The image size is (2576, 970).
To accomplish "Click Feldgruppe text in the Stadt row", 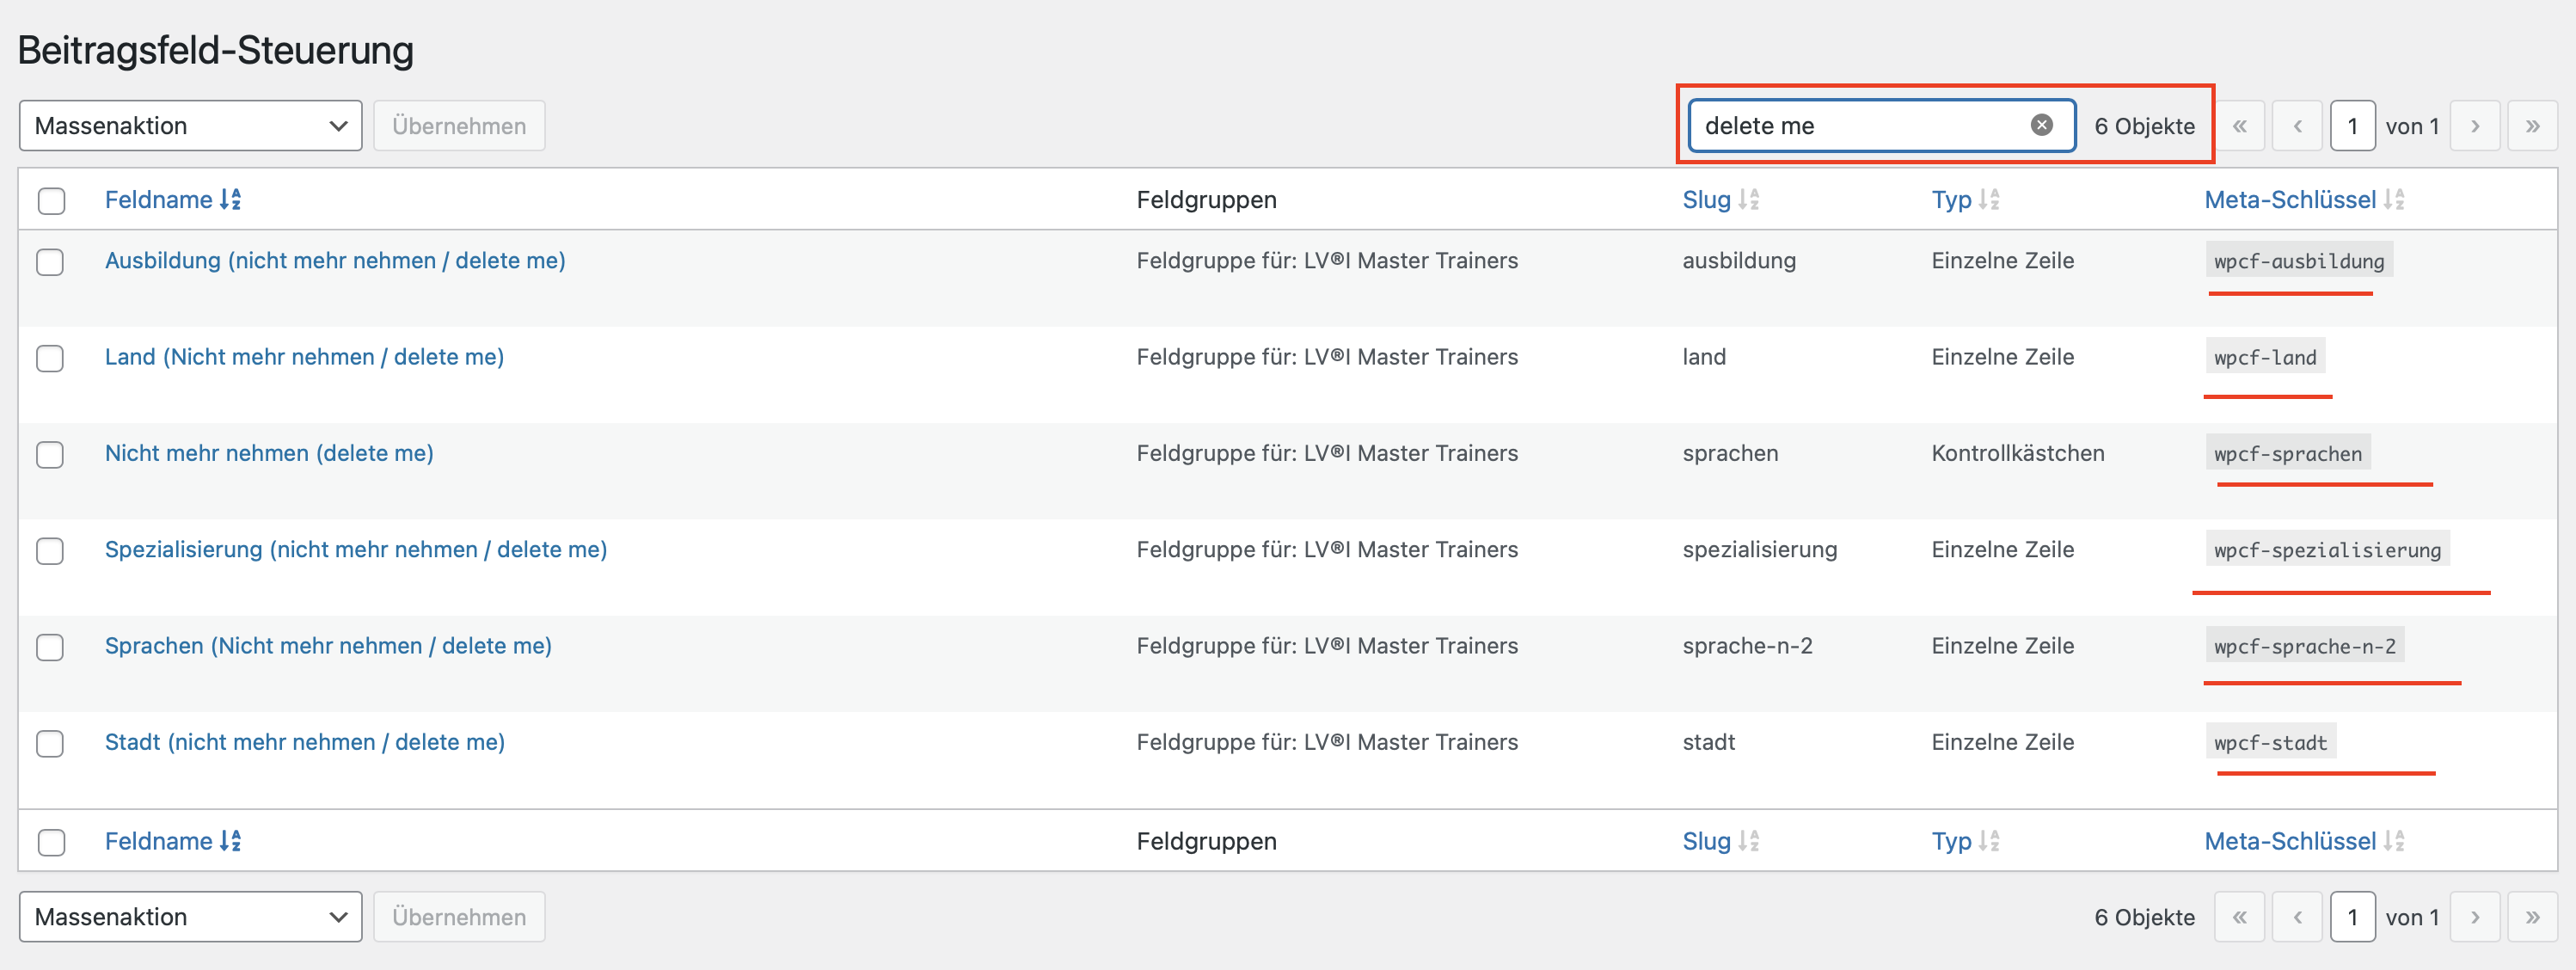I will tap(1327, 742).
